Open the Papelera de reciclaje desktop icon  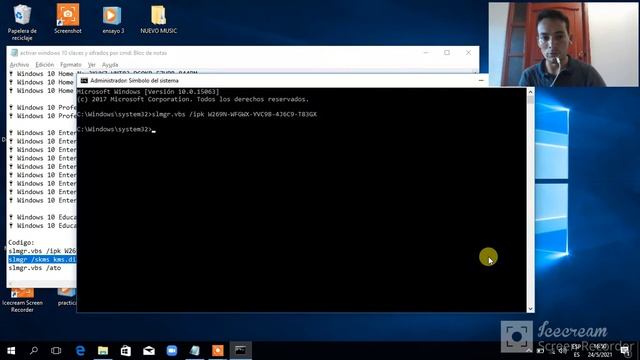(22, 22)
